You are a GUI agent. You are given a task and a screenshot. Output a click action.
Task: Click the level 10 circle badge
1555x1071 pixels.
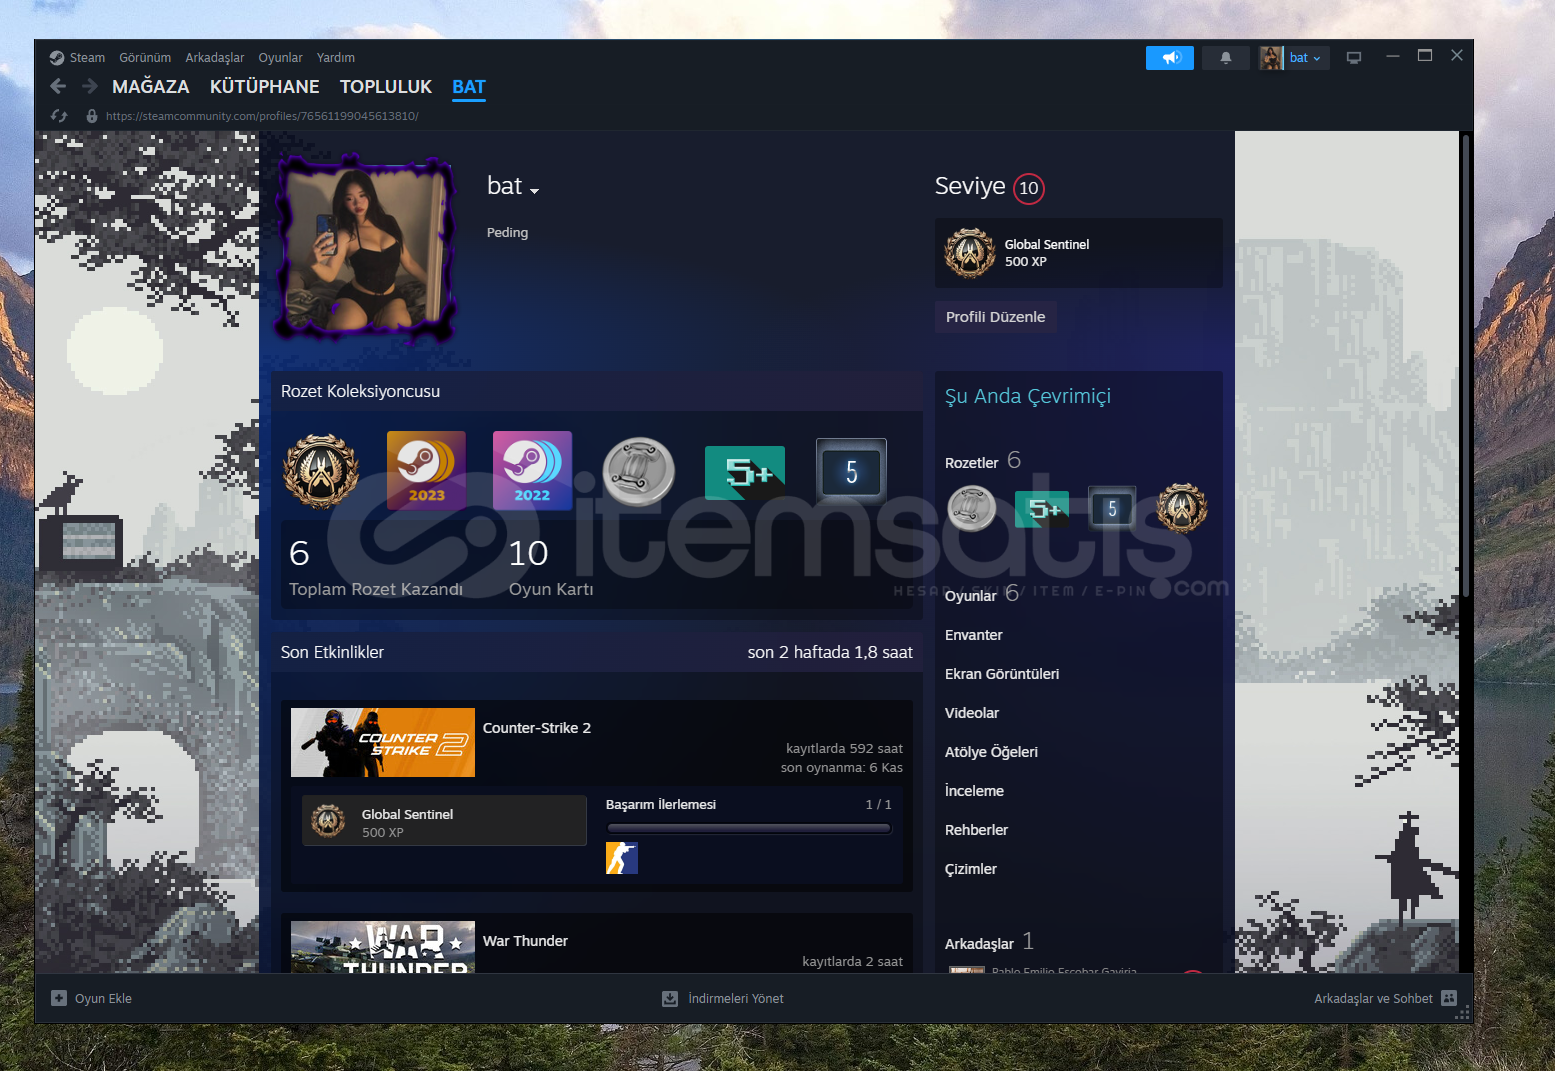pyautogui.click(x=1029, y=188)
